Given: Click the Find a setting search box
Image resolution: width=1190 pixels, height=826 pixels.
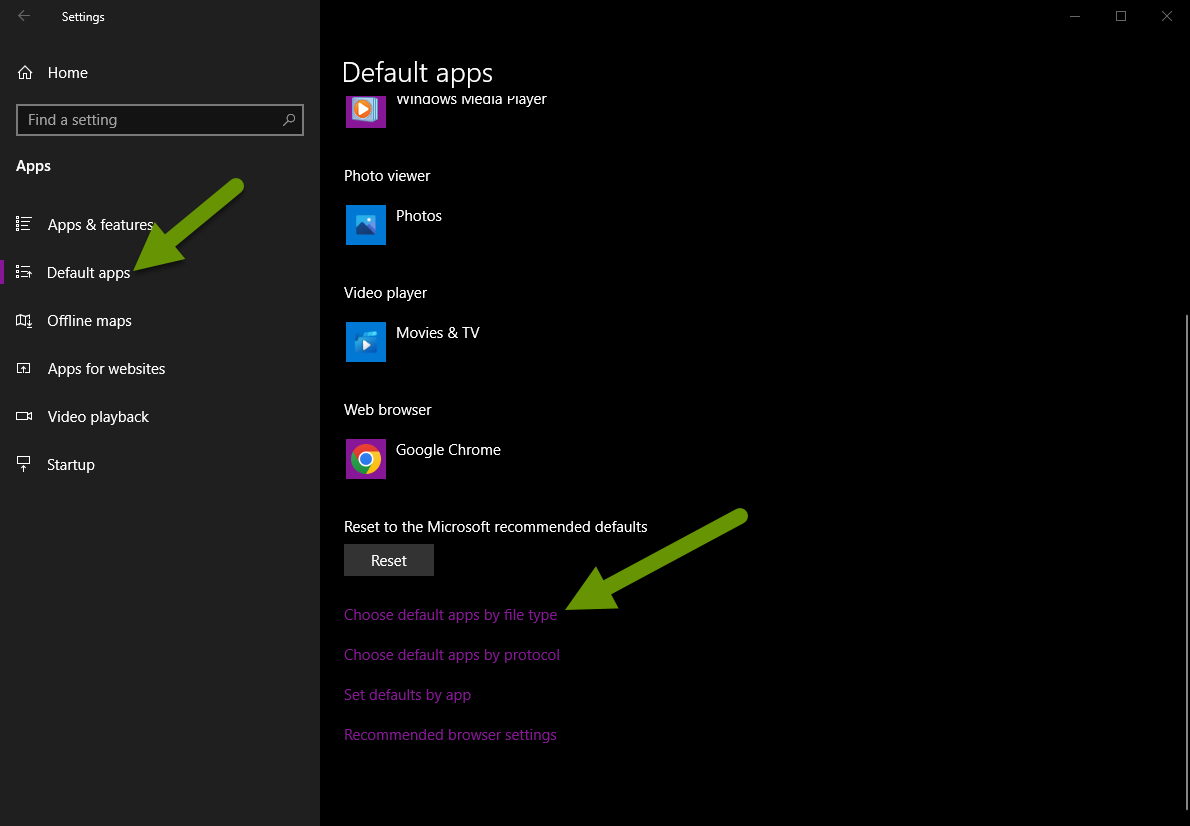Looking at the screenshot, I should pyautogui.click(x=159, y=119).
